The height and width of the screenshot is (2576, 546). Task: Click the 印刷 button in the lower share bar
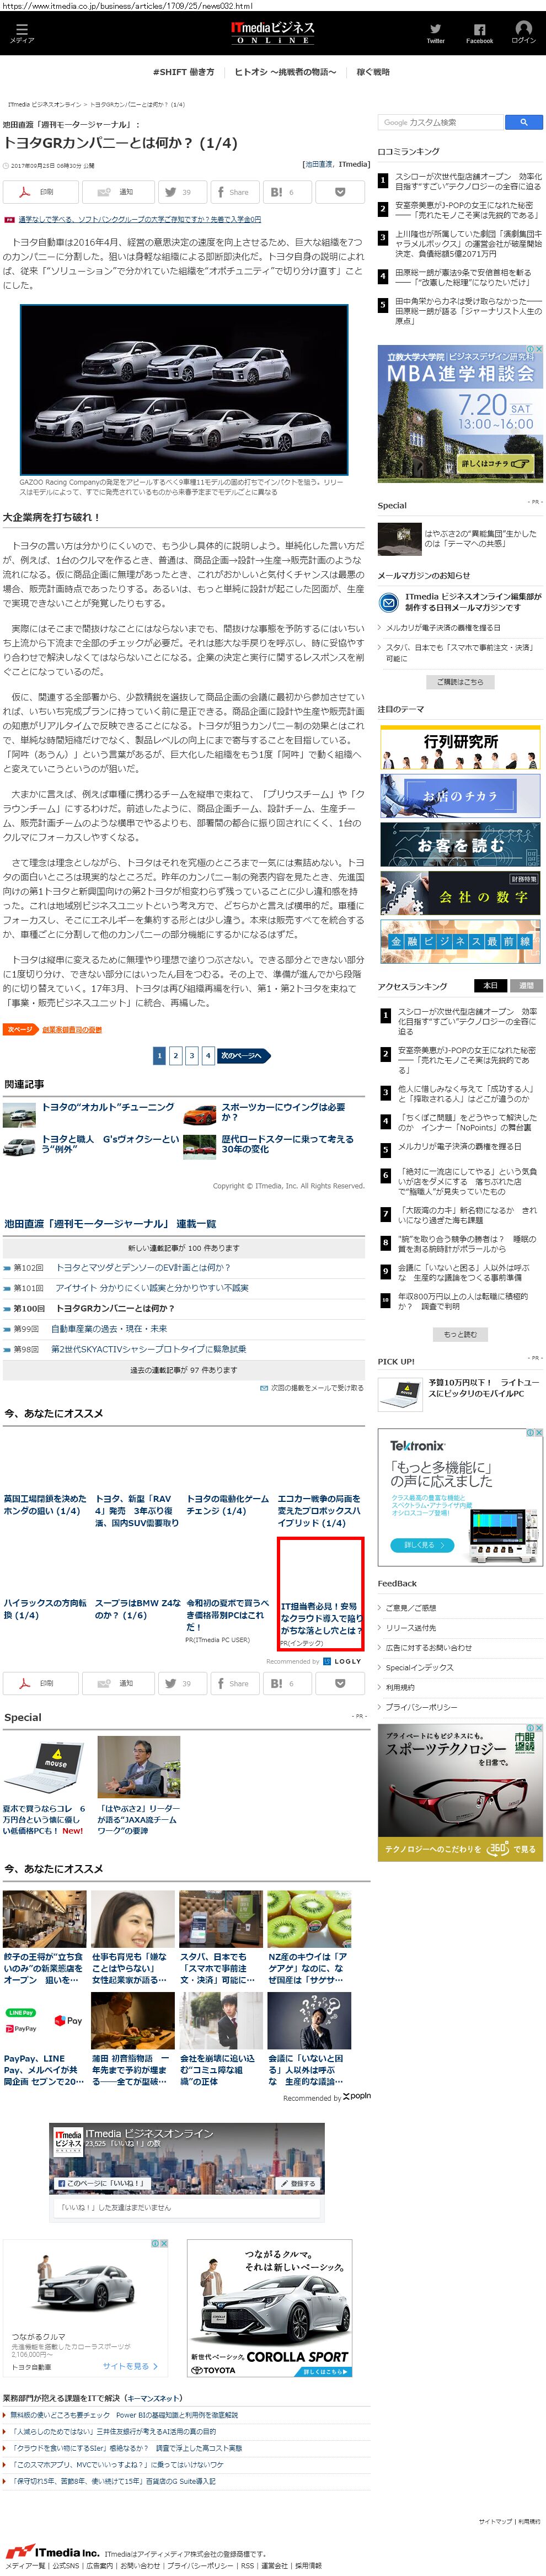[41, 1683]
